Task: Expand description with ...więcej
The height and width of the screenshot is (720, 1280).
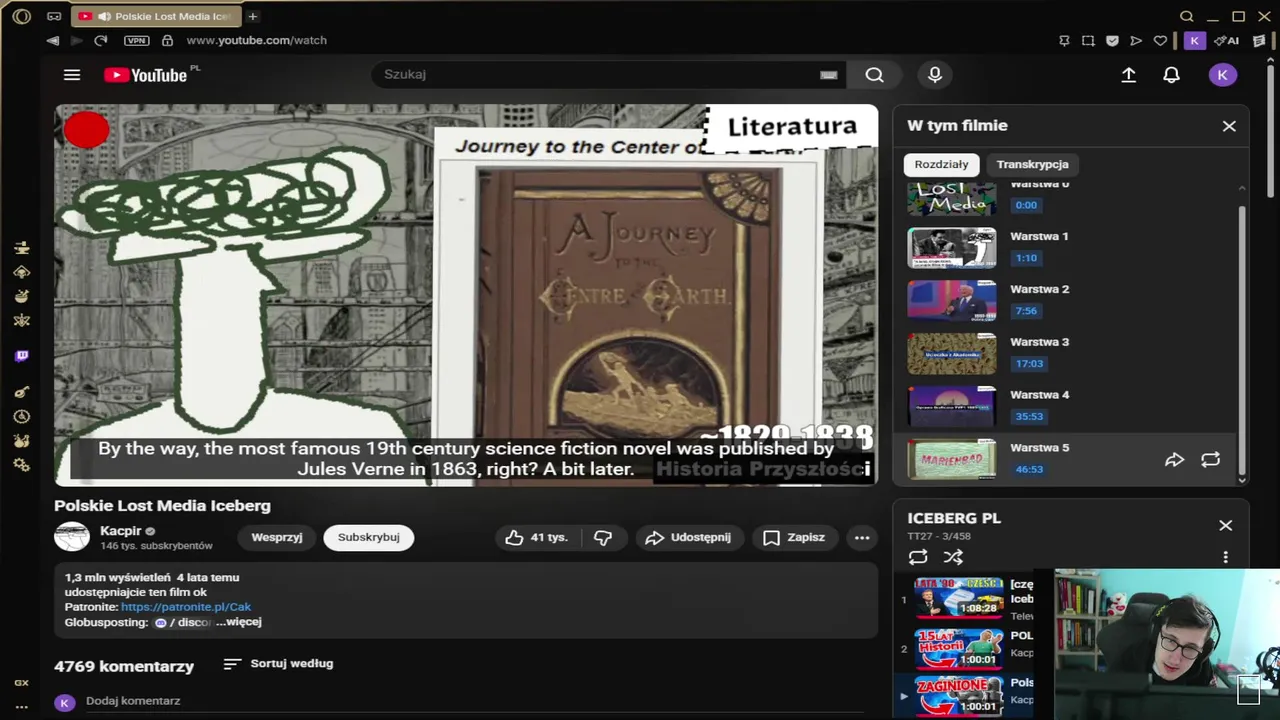Action: click(x=239, y=622)
